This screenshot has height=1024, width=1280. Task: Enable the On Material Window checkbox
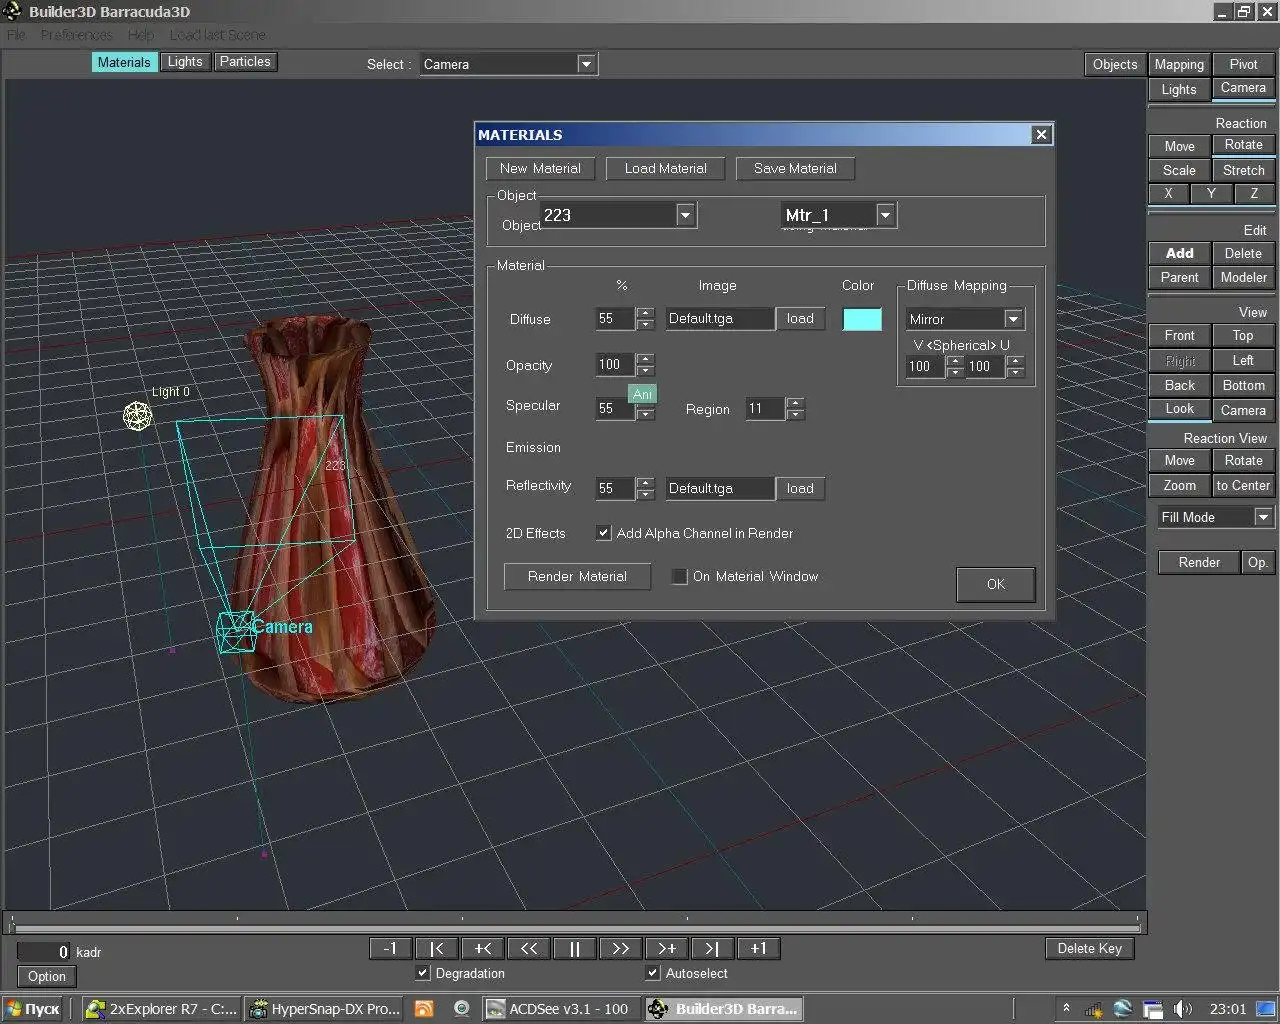680,576
